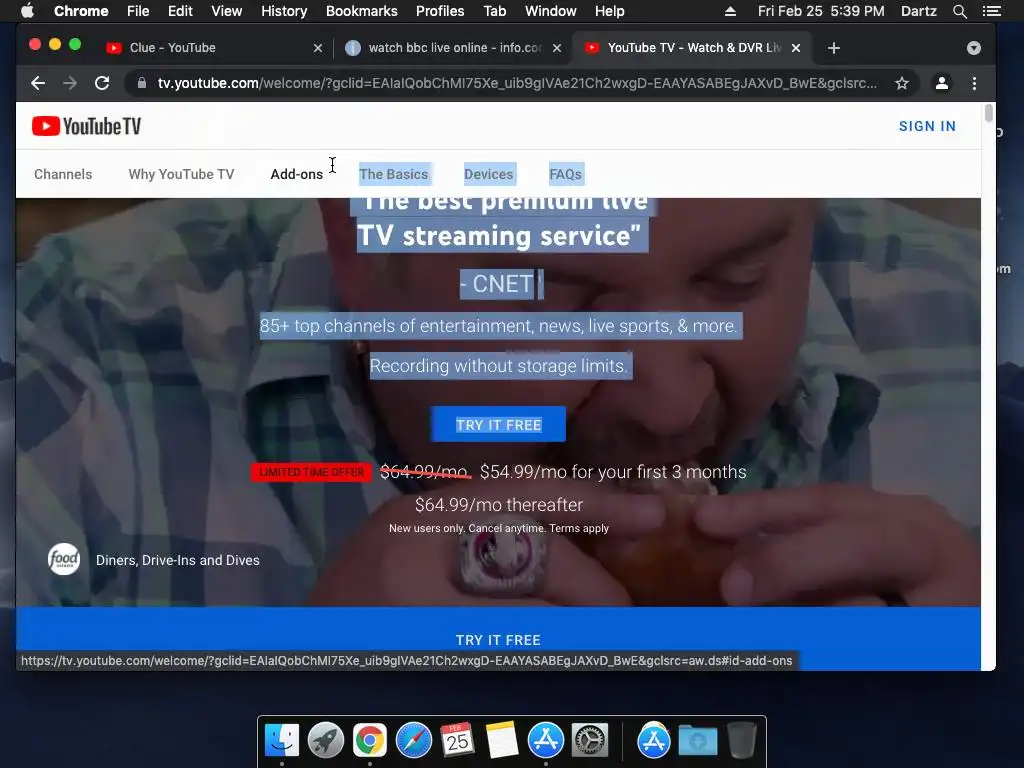Open the Channels section link
Image resolution: width=1024 pixels, height=768 pixels.
pyautogui.click(x=63, y=174)
